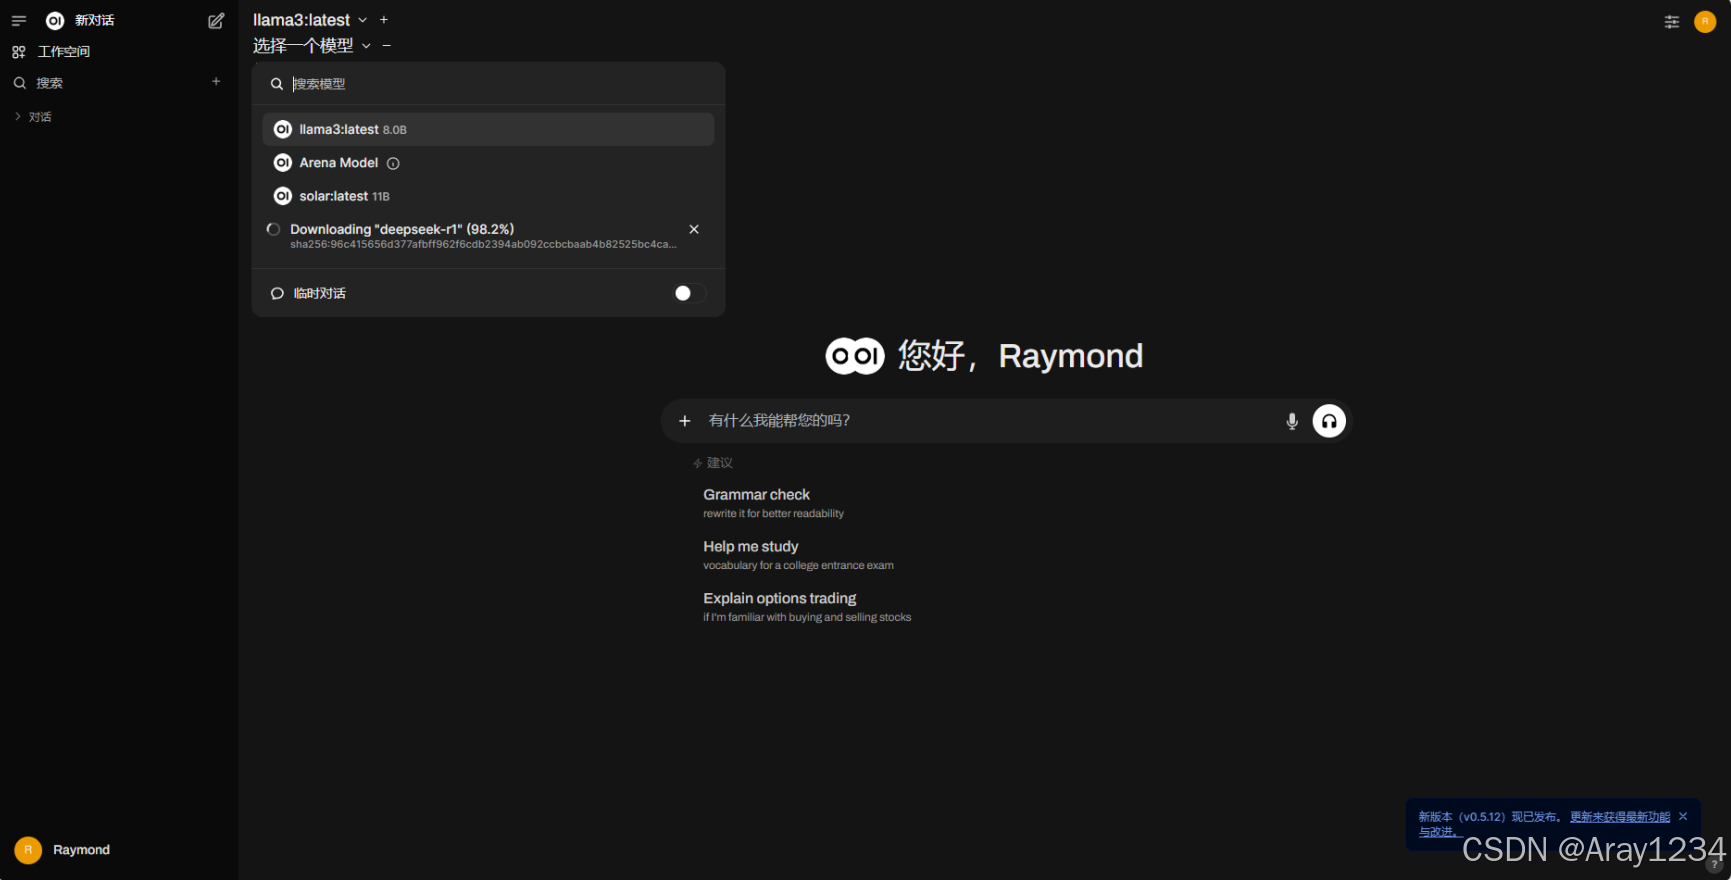This screenshot has height=880, width=1731.
Task: Open the llama3:latest model selector dropdown
Action: click(310, 20)
